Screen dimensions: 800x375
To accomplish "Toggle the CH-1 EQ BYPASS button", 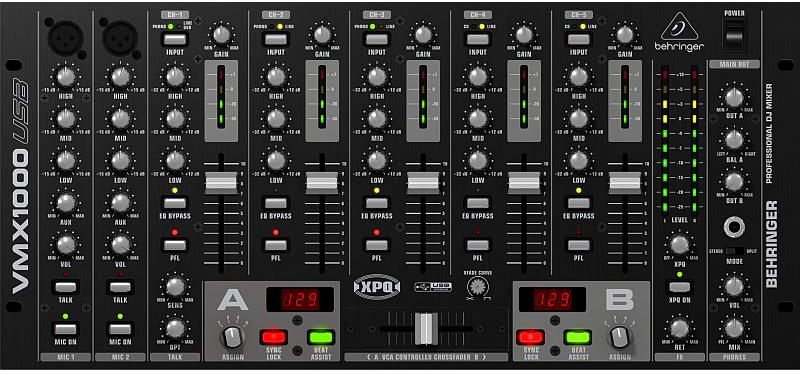I will point(175,203).
